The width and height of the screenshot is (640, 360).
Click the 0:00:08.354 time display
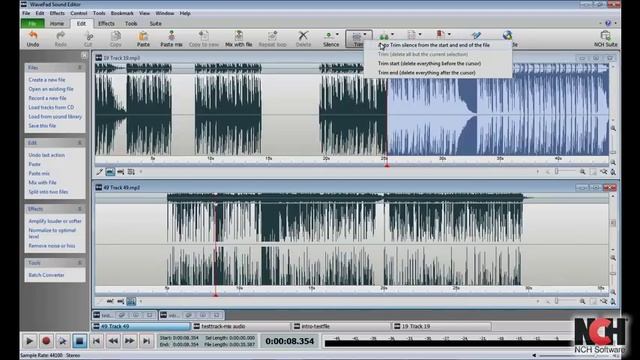tap(290, 341)
